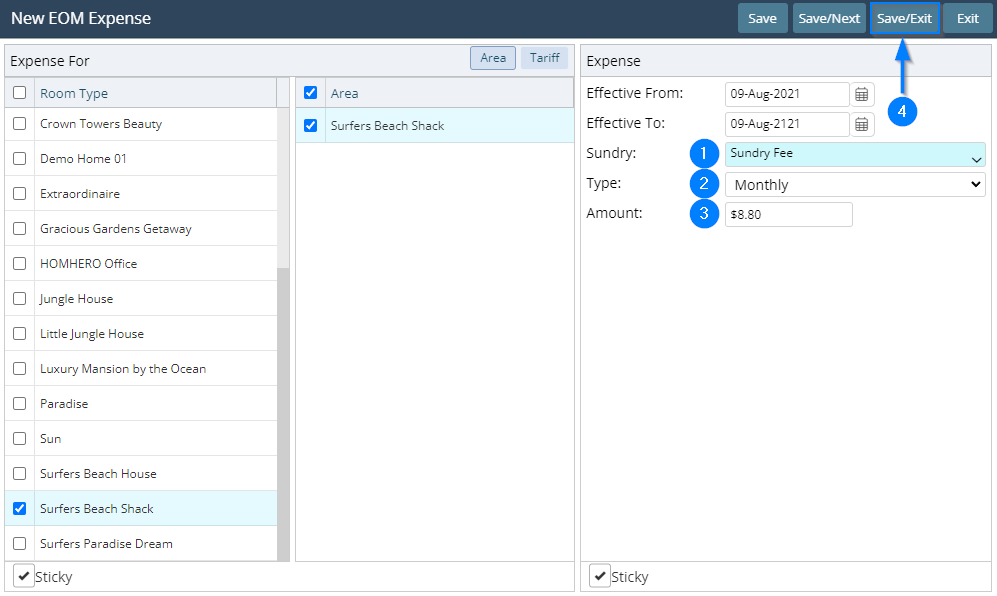Select all room types via header checkbox

19,93
